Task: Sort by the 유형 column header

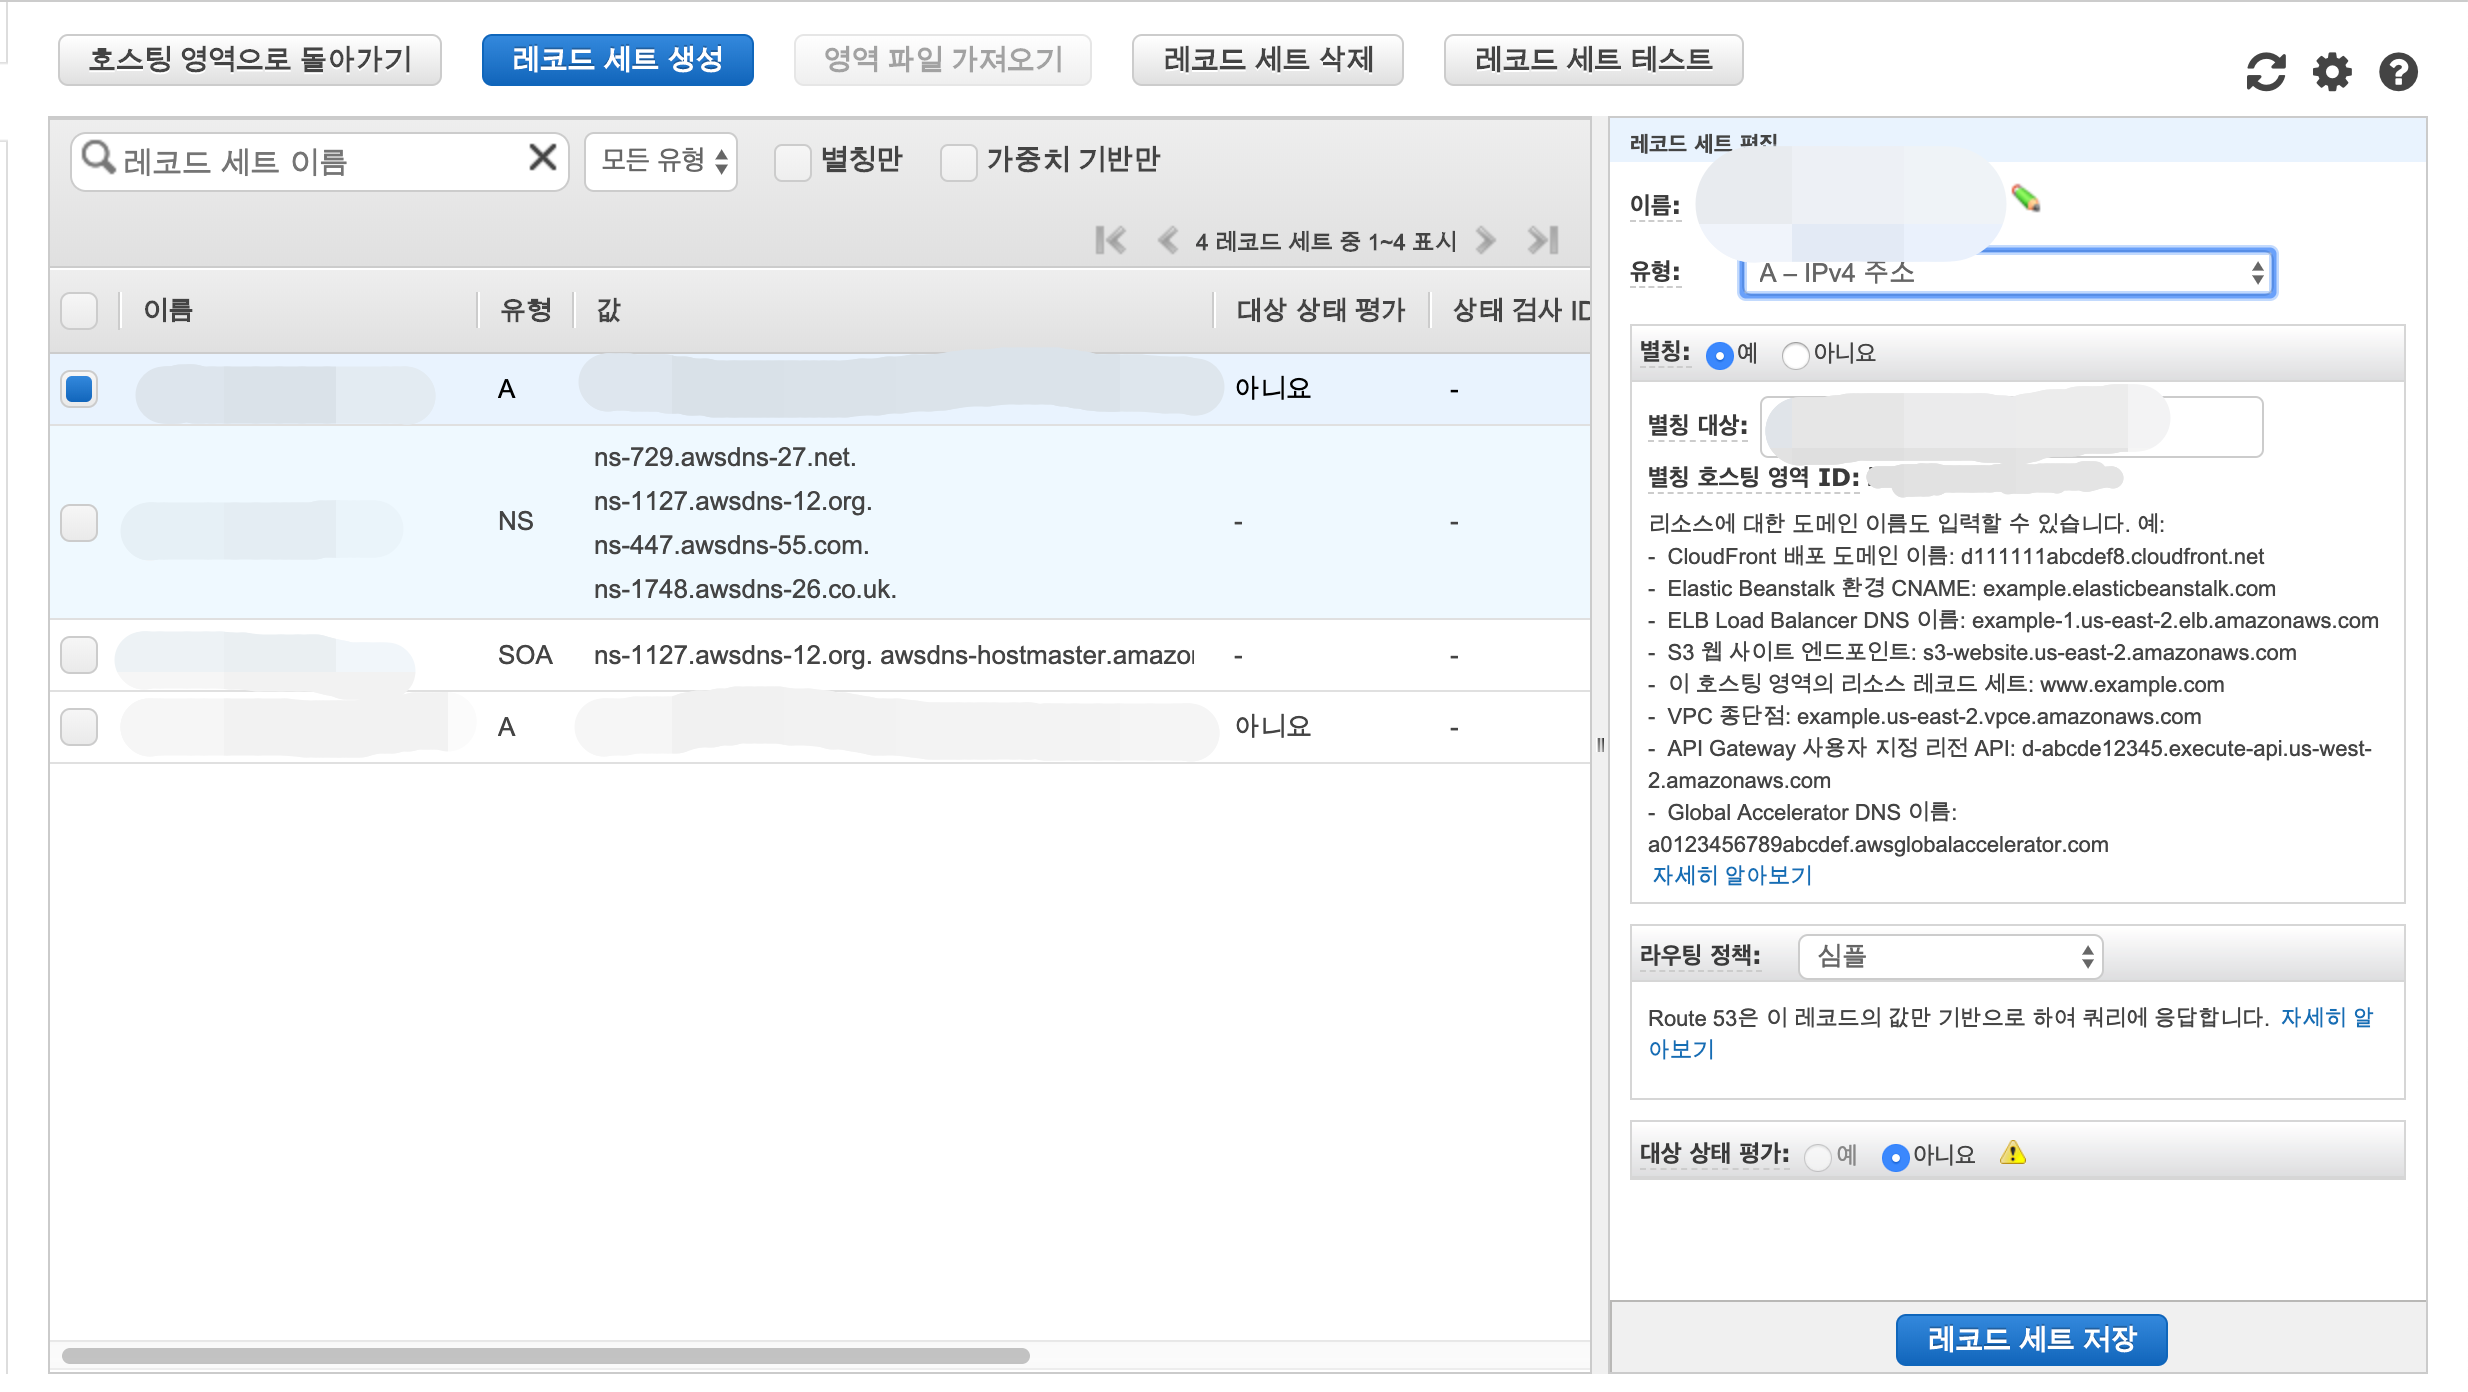Action: 526,310
